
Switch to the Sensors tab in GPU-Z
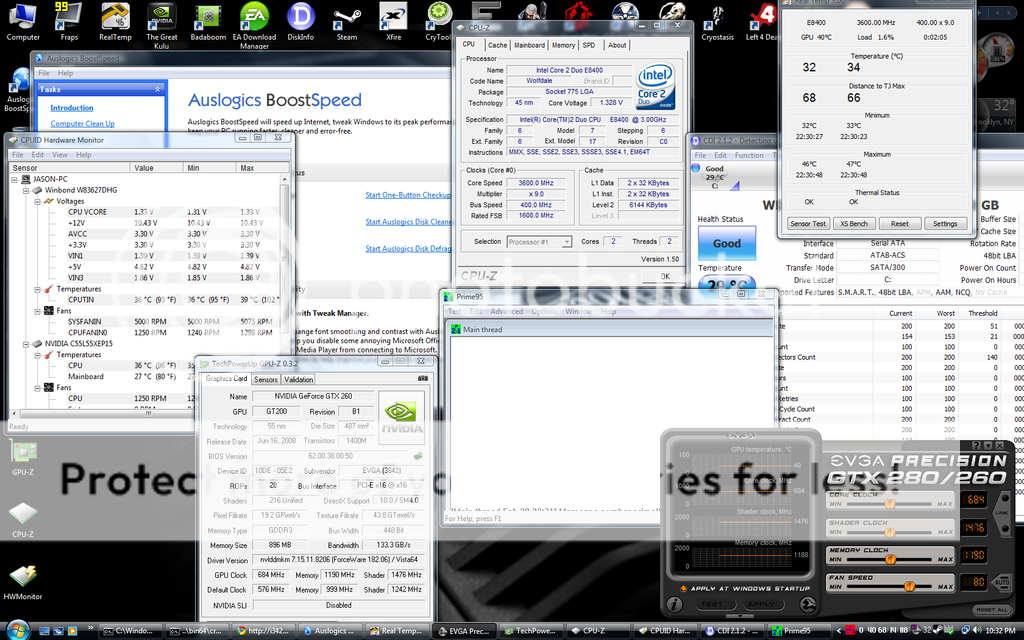click(x=266, y=380)
